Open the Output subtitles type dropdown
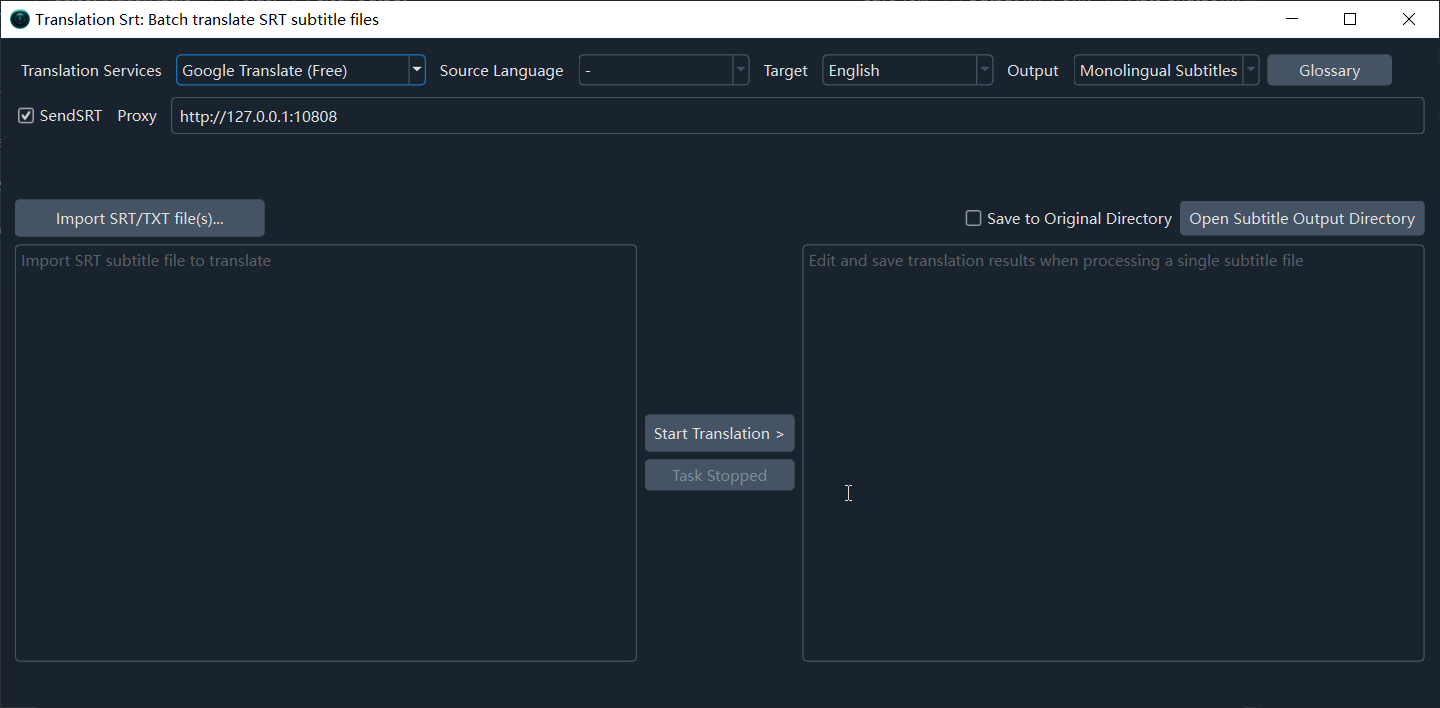This screenshot has height=708, width=1440. (1166, 70)
